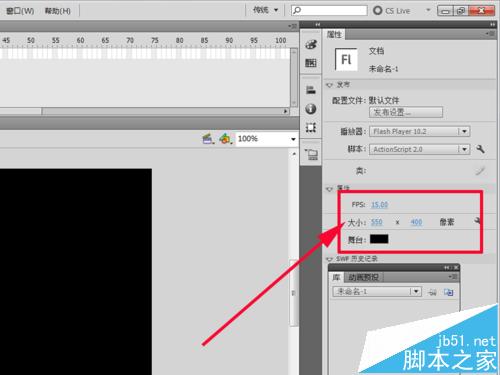
Task: Click the wrench icon beside ActionScript 2.0
Action: pos(480,149)
